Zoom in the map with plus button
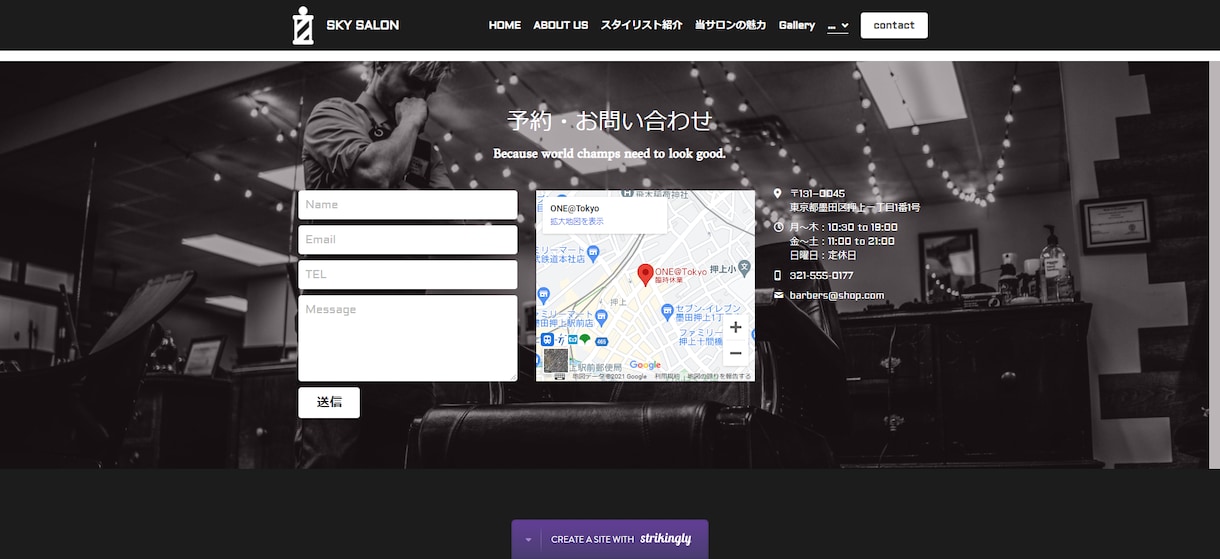Viewport: 1220px width, 559px height. point(735,327)
